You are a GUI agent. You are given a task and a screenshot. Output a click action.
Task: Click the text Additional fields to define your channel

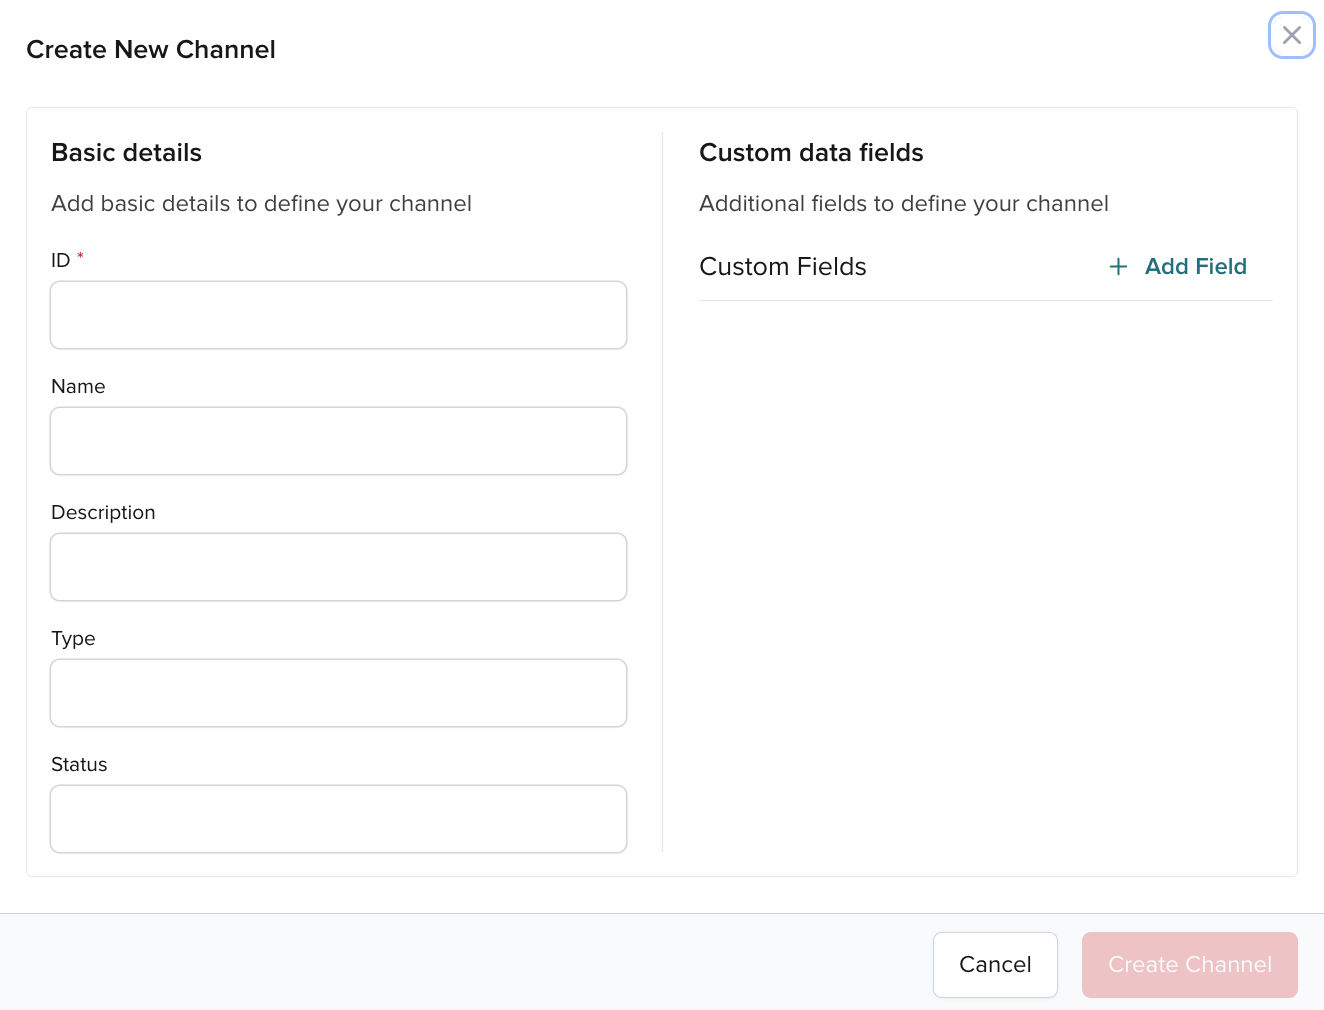(904, 203)
